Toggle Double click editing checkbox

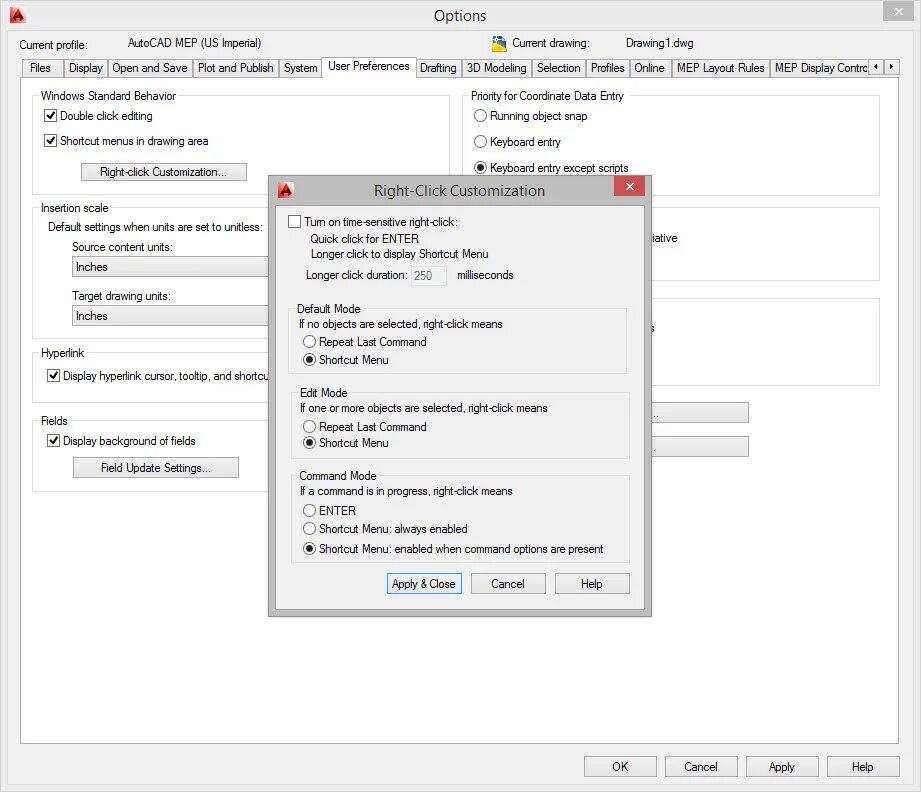click(x=51, y=116)
